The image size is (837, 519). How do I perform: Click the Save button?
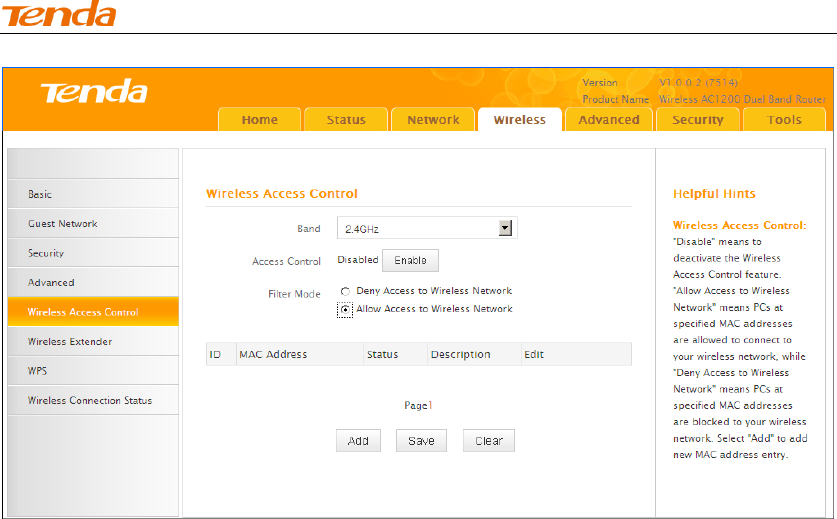point(421,441)
